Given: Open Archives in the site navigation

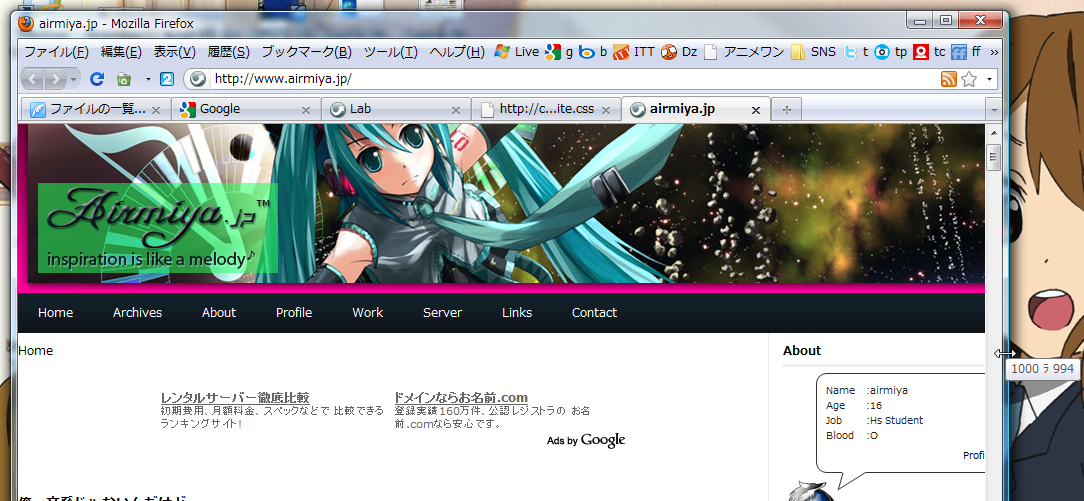Looking at the screenshot, I should [138, 313].
